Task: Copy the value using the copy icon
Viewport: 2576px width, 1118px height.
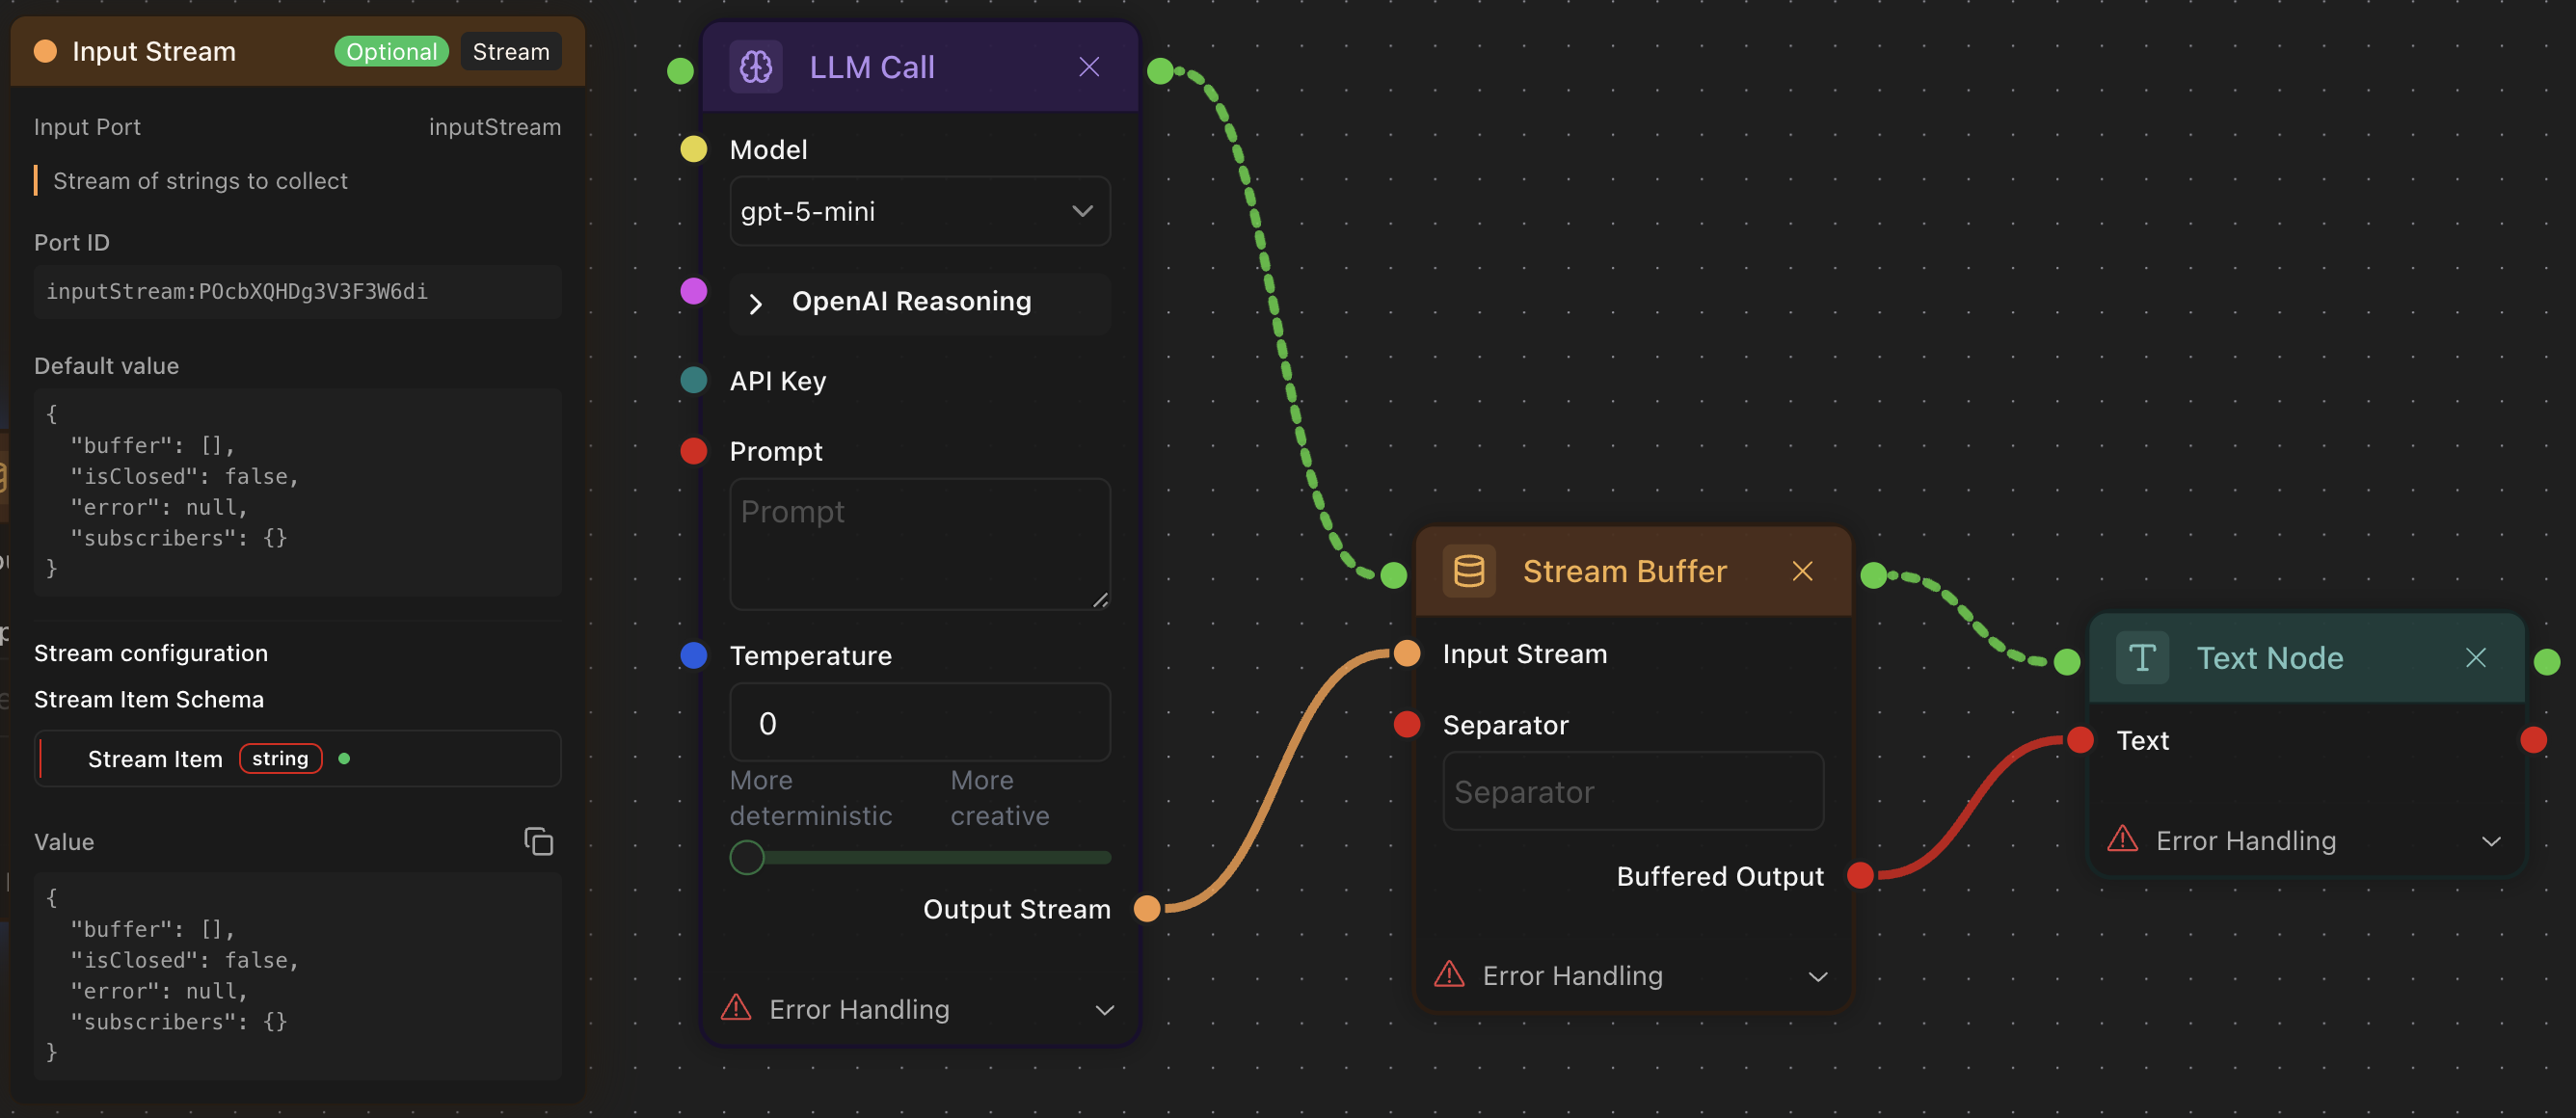Action: (x=538, y=841)
